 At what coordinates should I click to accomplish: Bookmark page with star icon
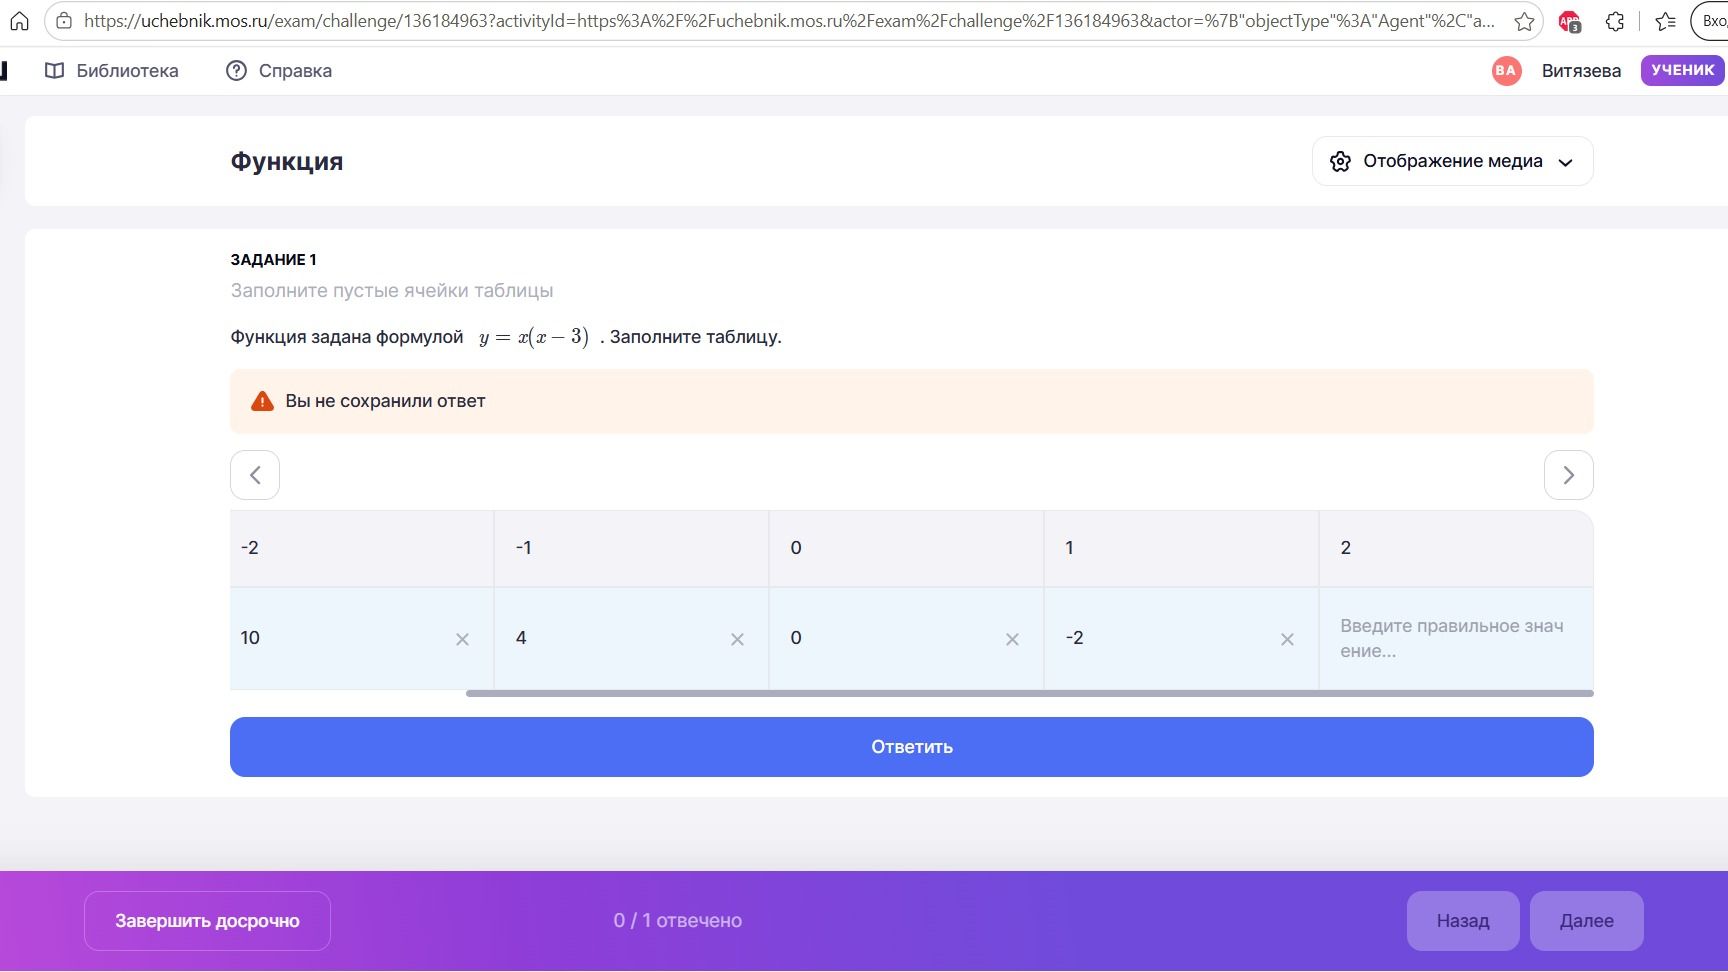point(1524,21)
